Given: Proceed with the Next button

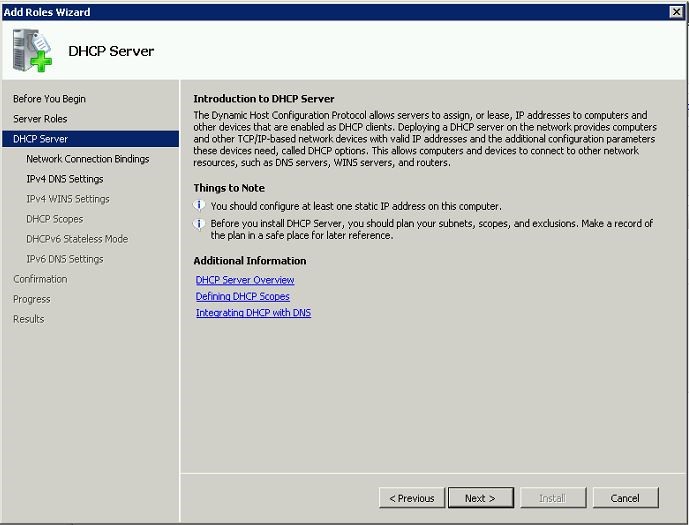Looking at the screenshot, I should click(x=481, y=498).
